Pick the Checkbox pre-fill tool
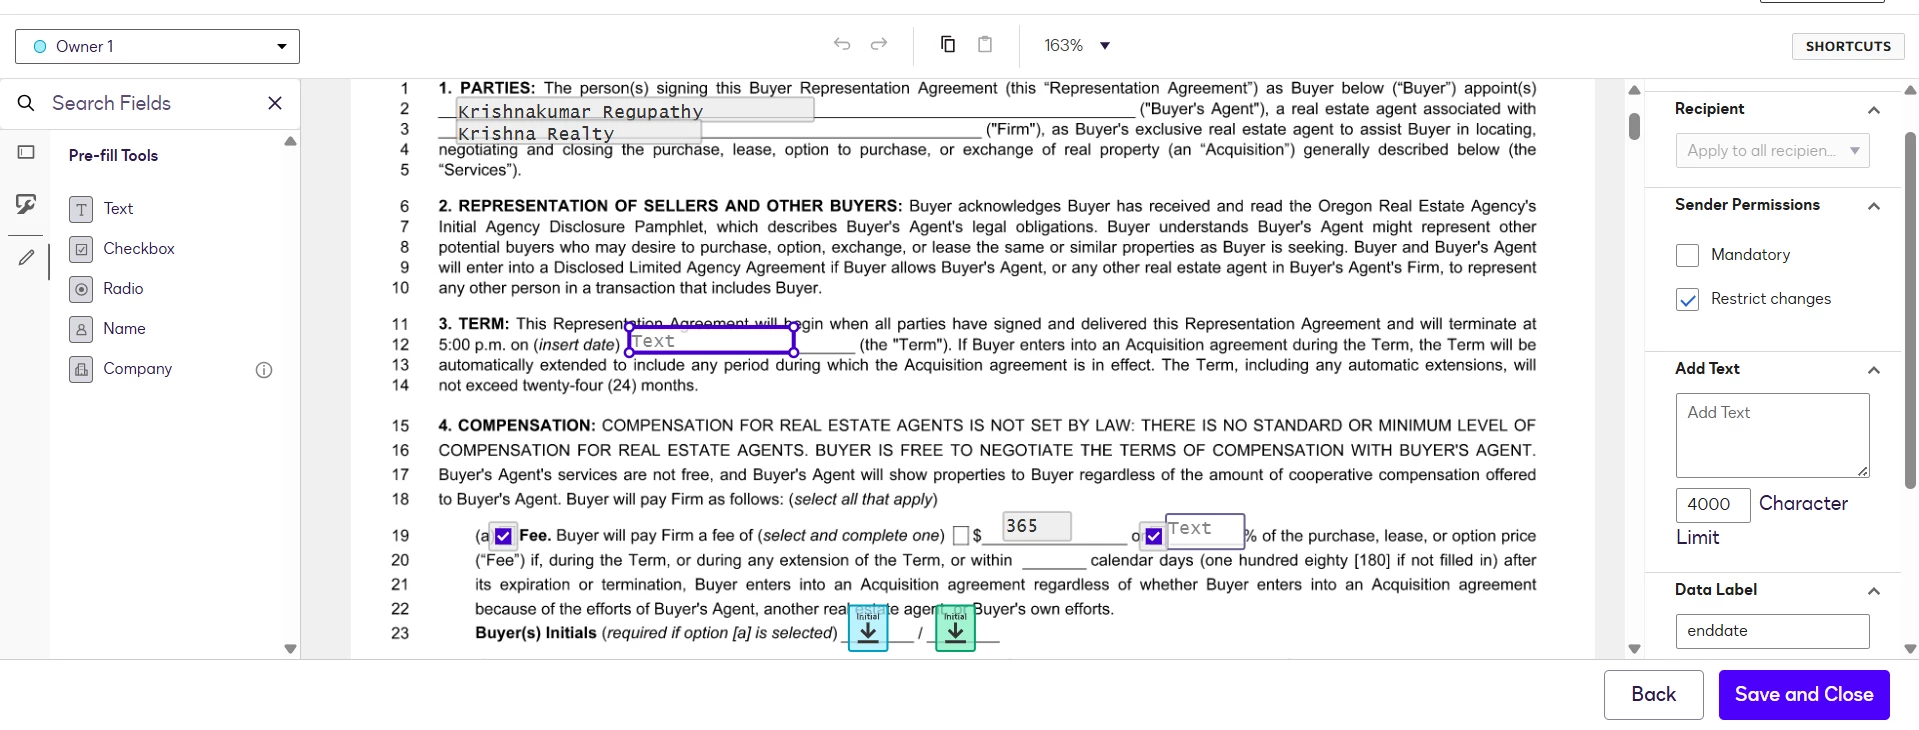 pyautogui.click(x=122, y=249)
